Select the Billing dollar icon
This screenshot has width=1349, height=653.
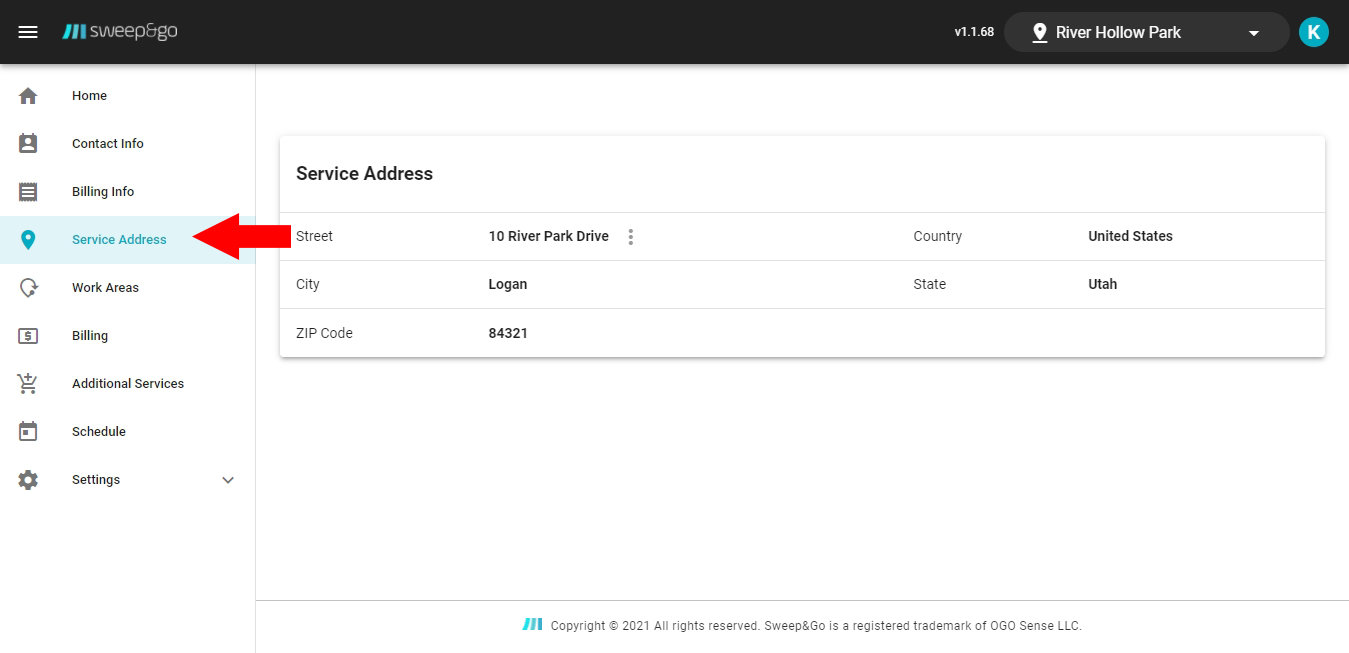coord(27,335)
